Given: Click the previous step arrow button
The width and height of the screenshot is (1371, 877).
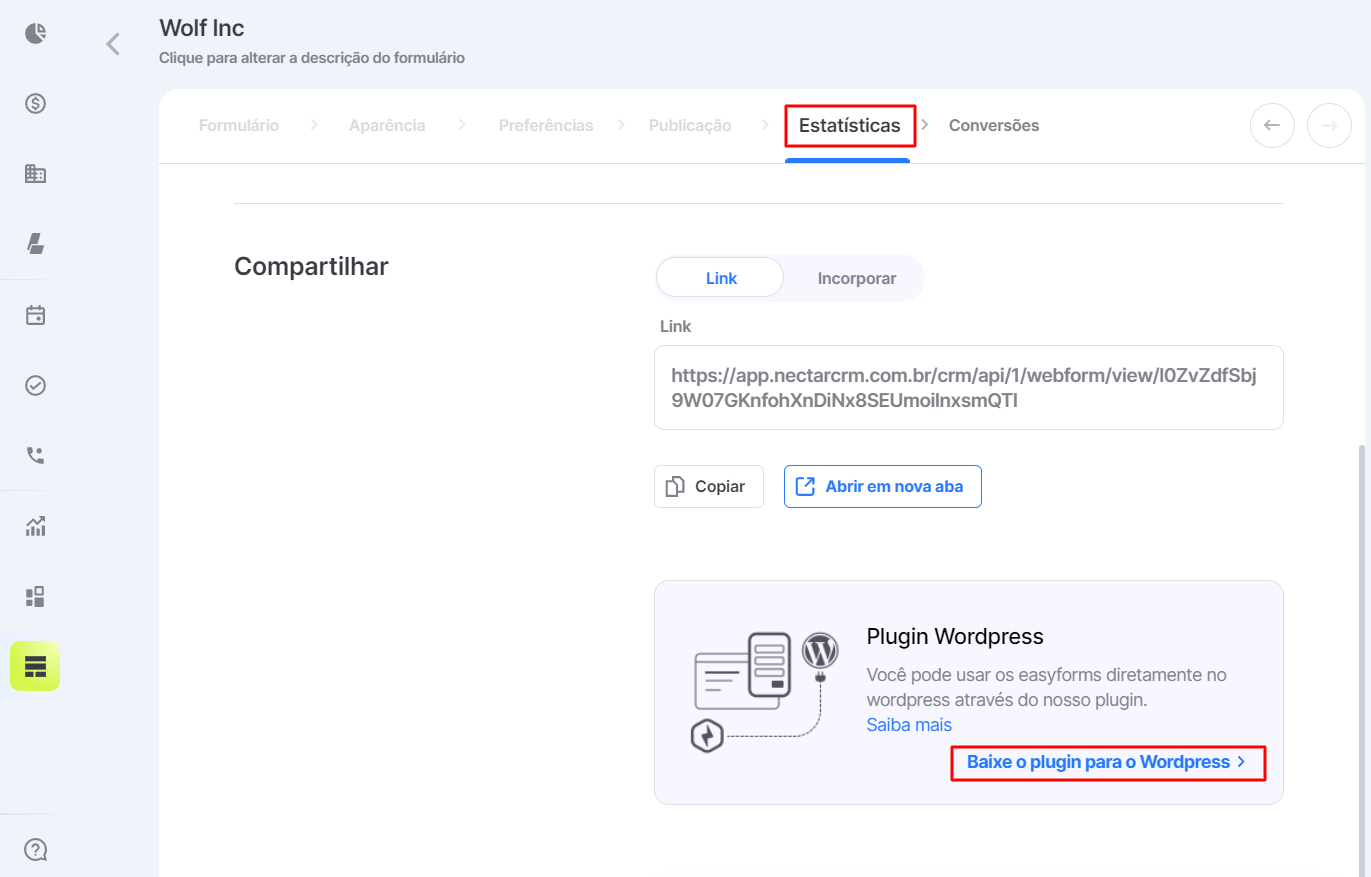Looking at the screenshot, I should coord(1272,126).
